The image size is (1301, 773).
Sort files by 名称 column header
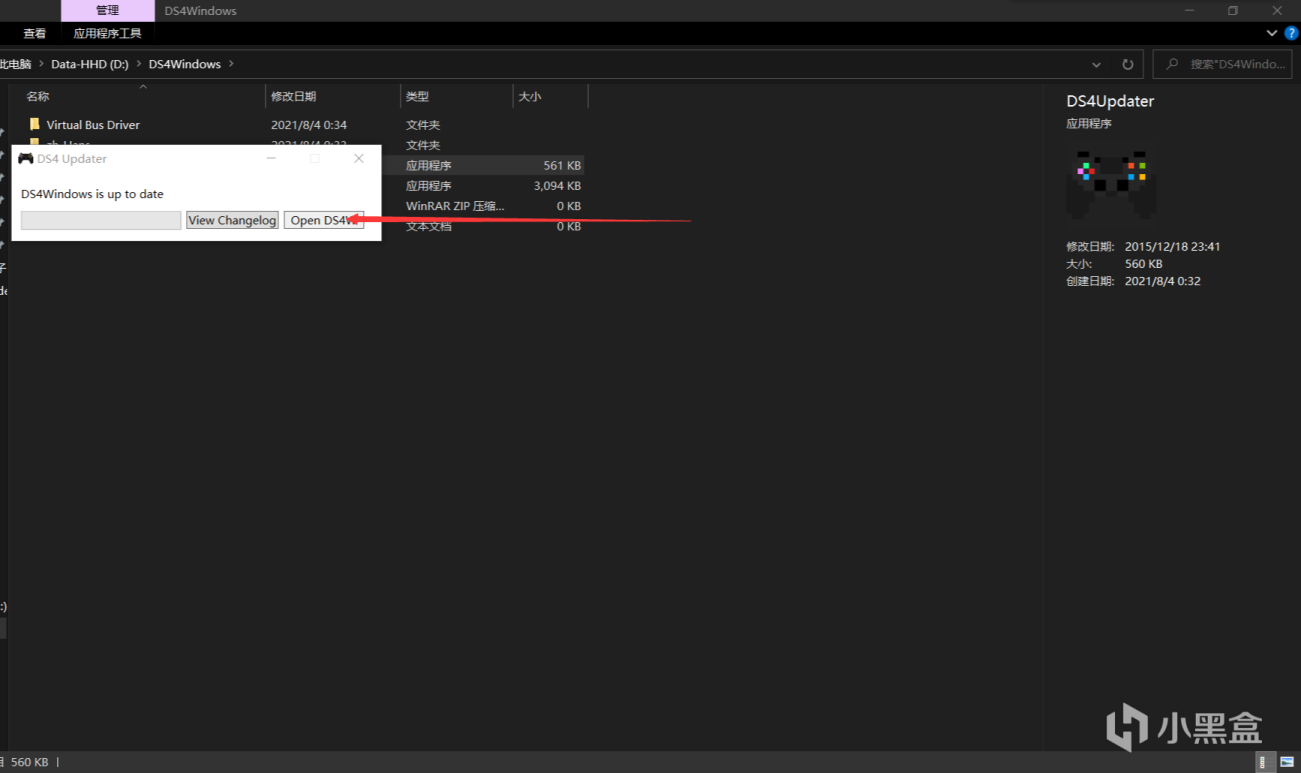[38, 97]
